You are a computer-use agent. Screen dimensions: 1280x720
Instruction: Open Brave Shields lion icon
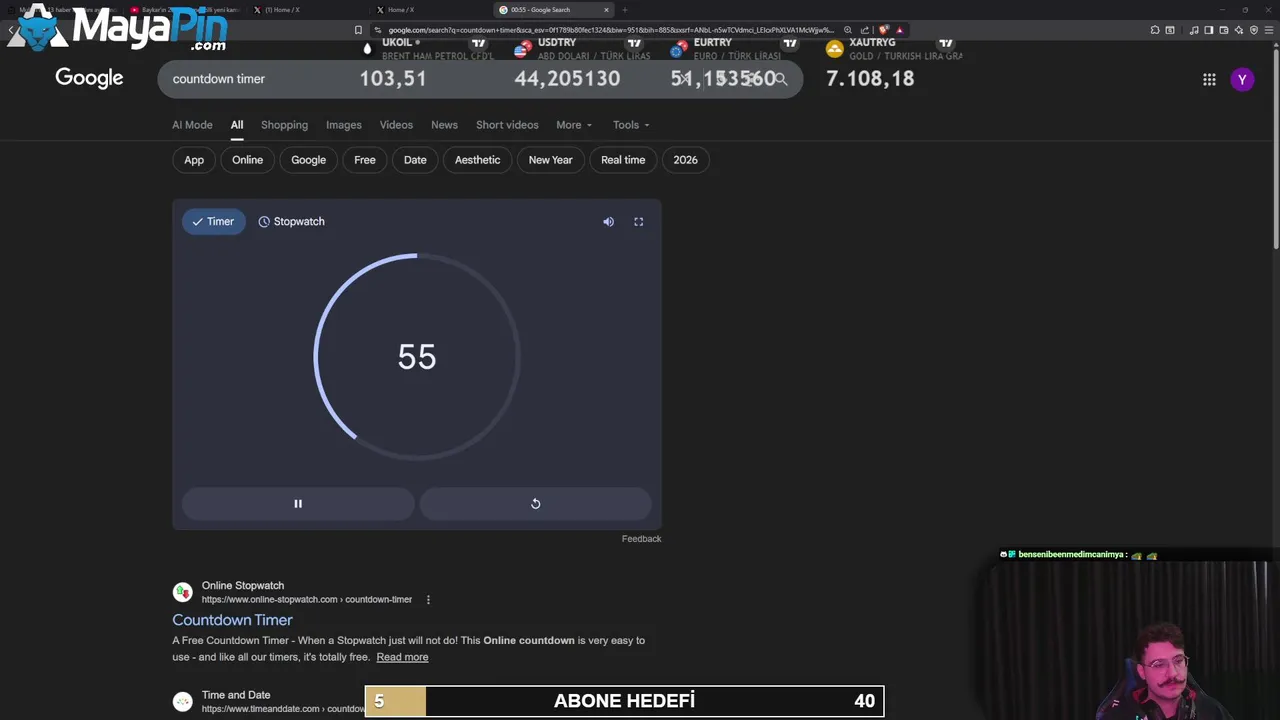coord(884,30)
